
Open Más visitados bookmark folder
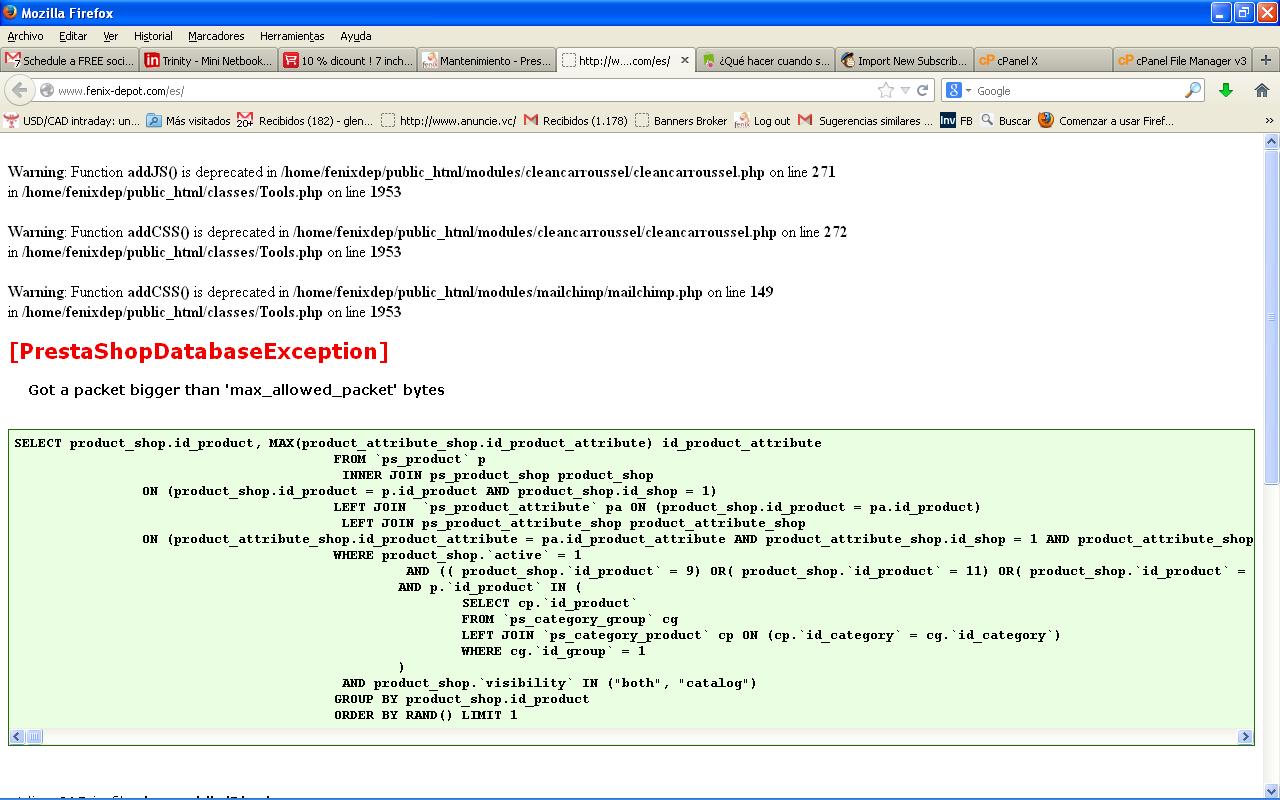tap(188, 121)
